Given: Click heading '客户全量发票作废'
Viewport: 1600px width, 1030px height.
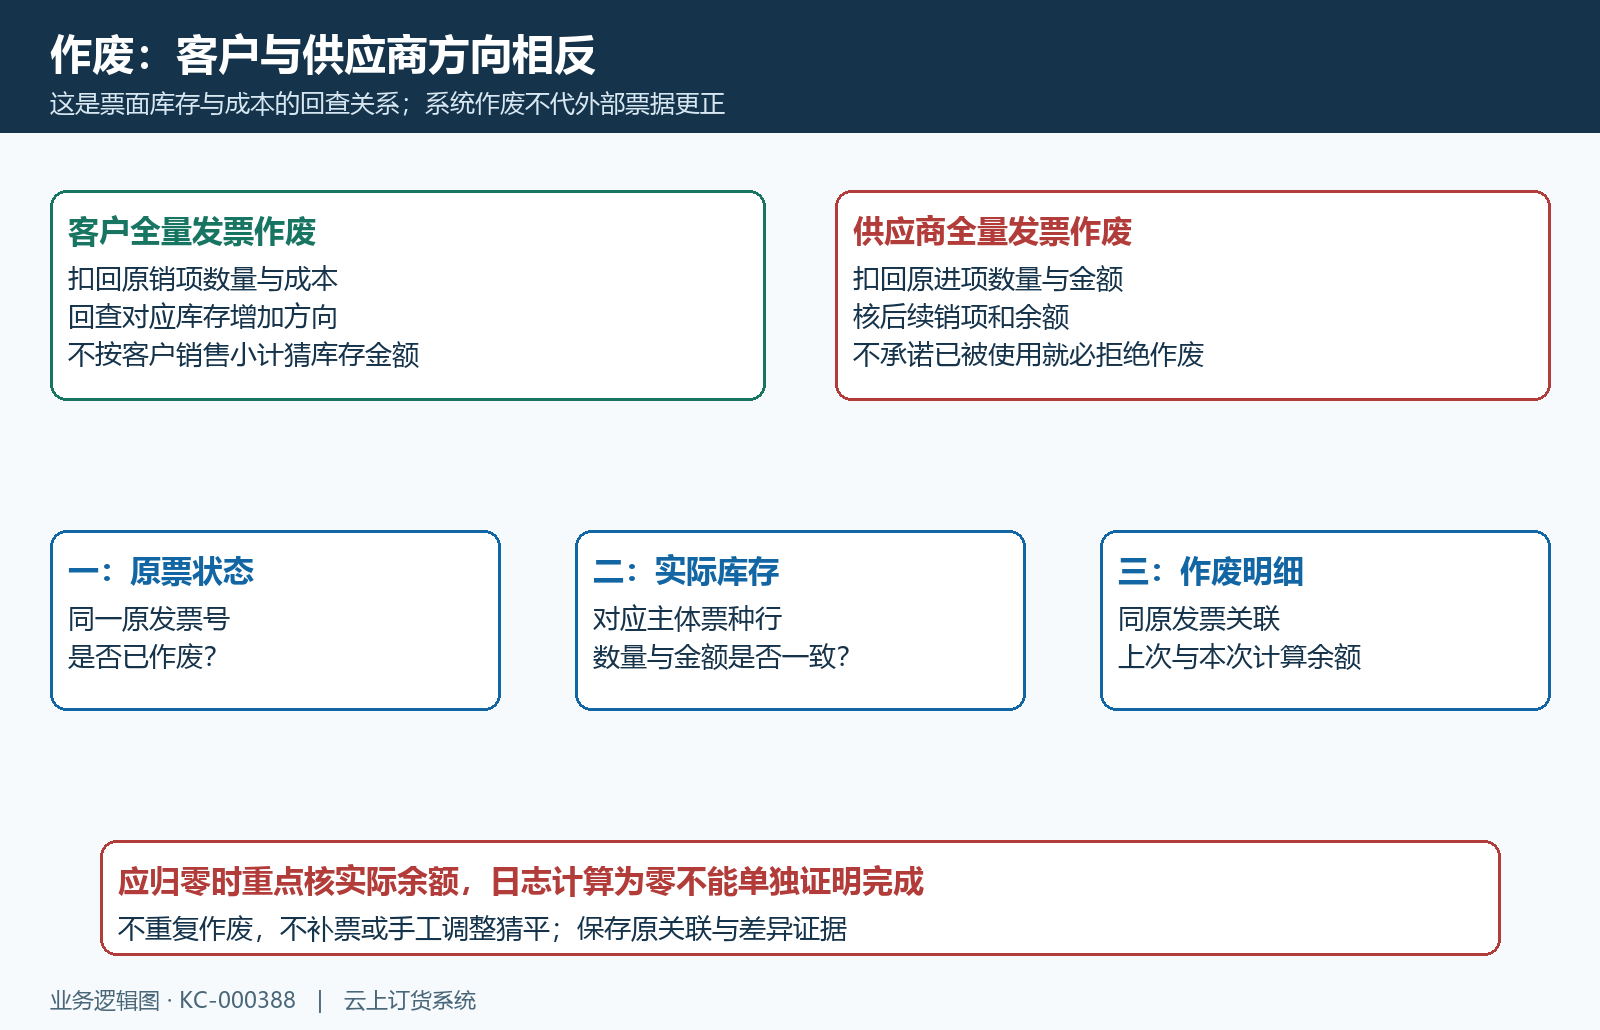Looking at the screenshot, I should click(192, 232).
